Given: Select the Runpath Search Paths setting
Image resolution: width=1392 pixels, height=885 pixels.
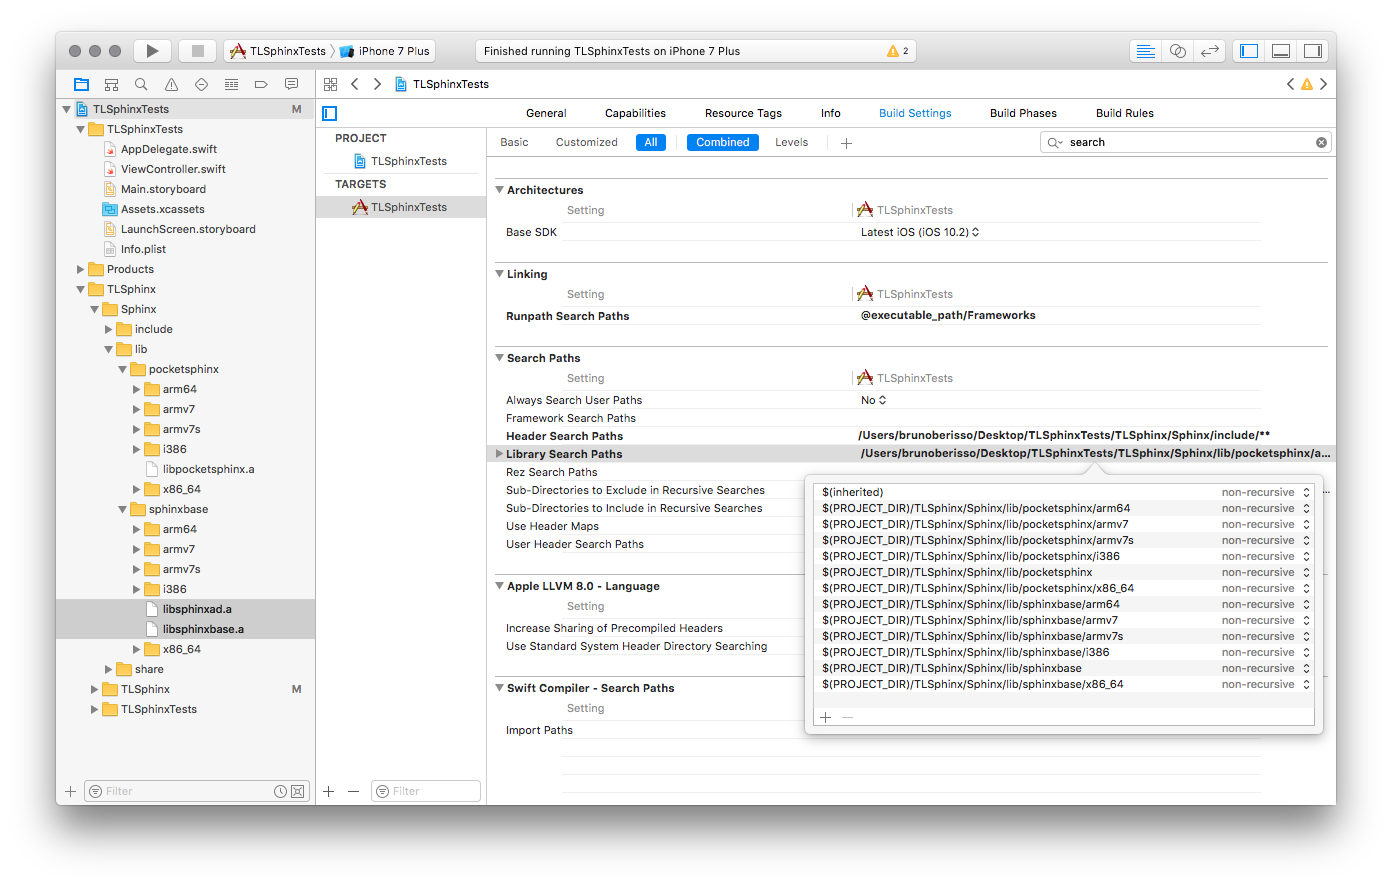Looking at the screenshot, I should [x=567, y=316].
